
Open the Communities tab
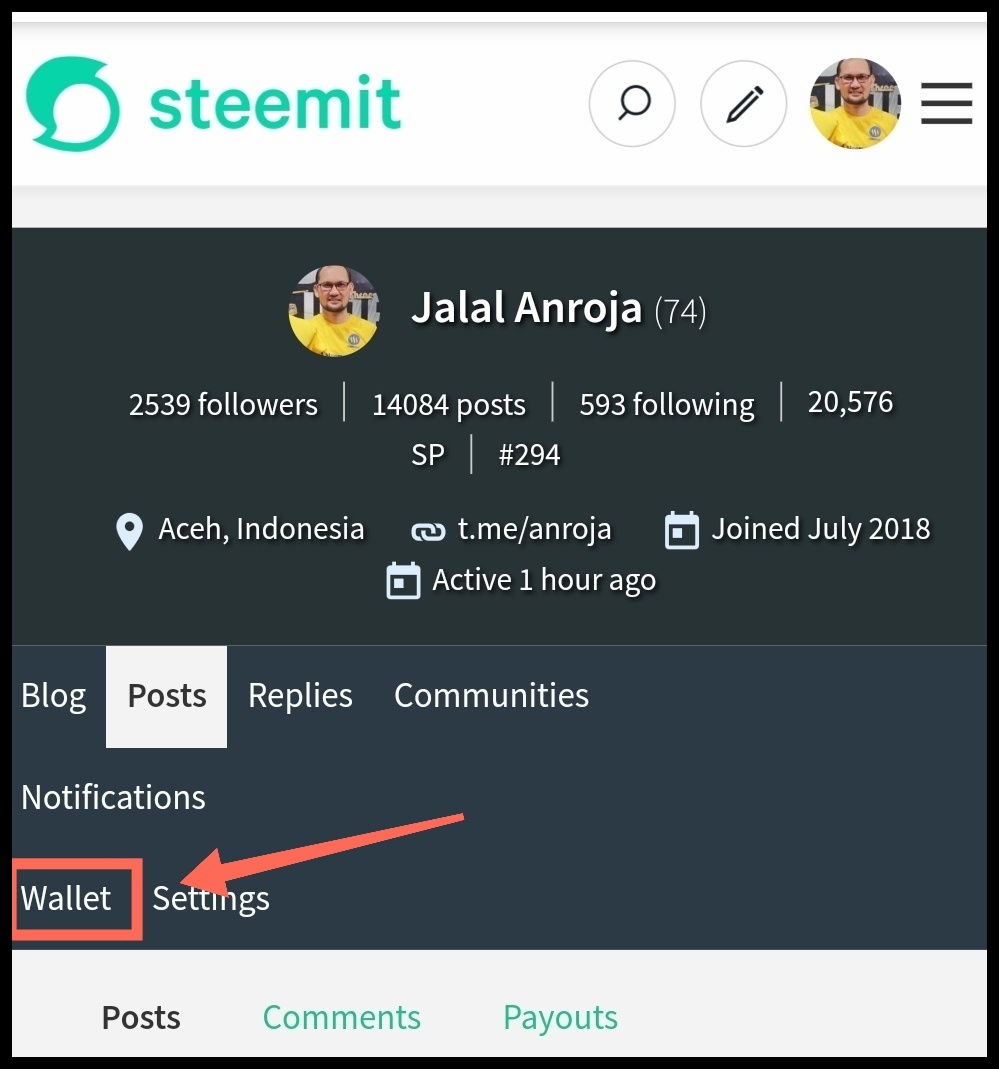click(x=491, y=696)
